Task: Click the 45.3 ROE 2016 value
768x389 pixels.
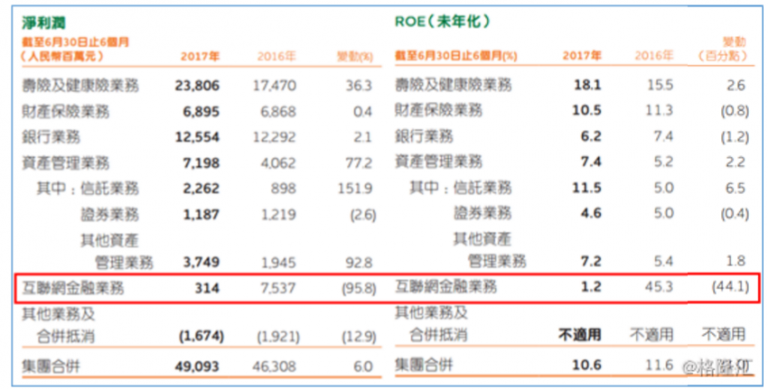Action: pos(659,286)
